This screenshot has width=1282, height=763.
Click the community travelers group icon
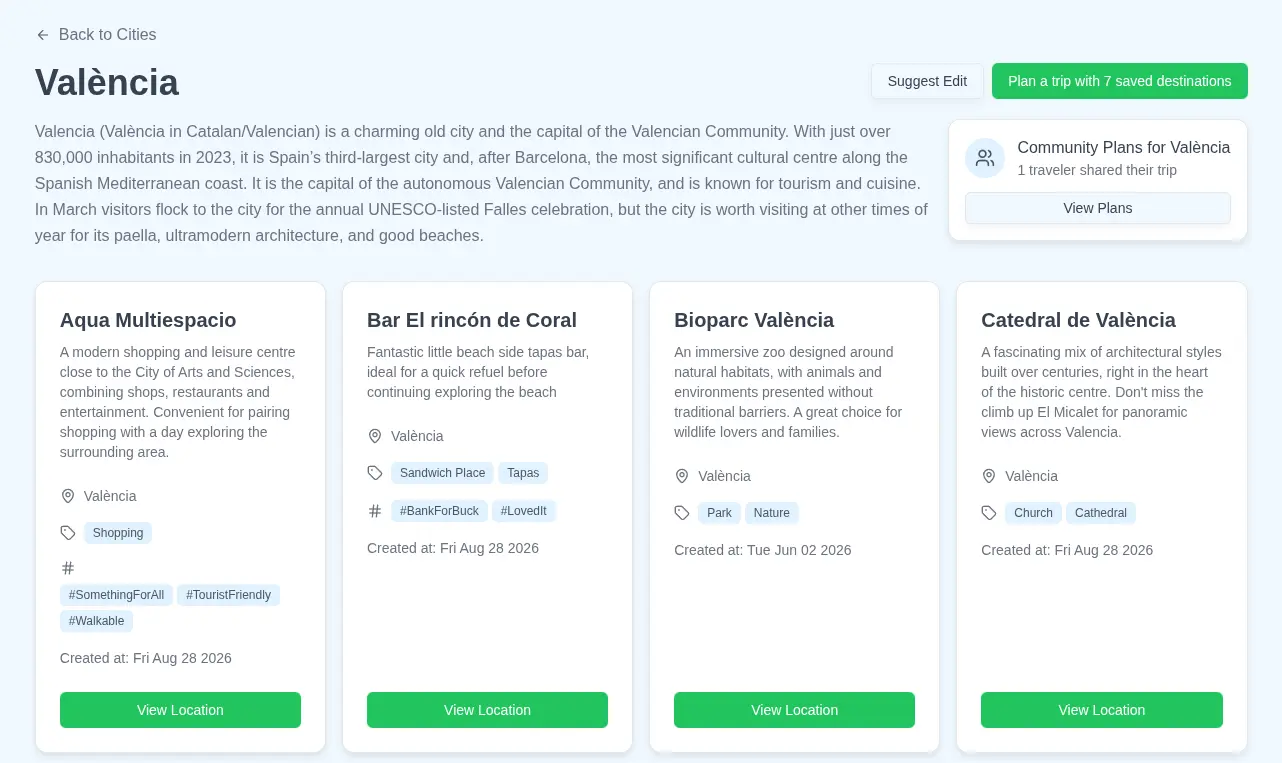(985, 158)
